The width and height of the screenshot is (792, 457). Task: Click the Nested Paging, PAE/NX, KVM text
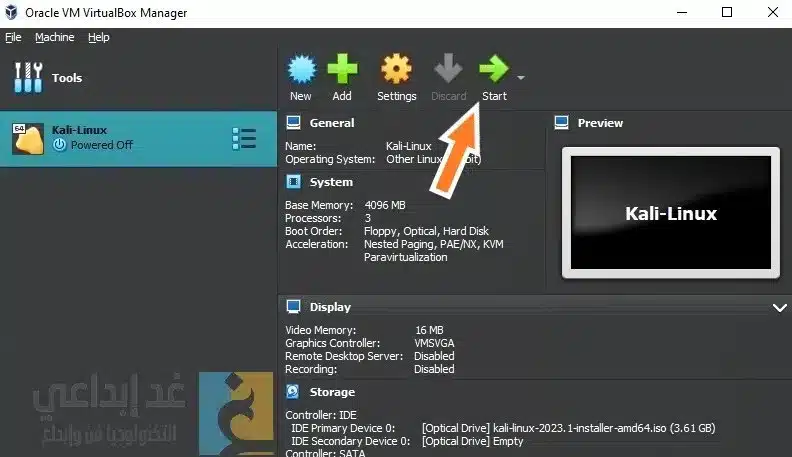[433, 244]
